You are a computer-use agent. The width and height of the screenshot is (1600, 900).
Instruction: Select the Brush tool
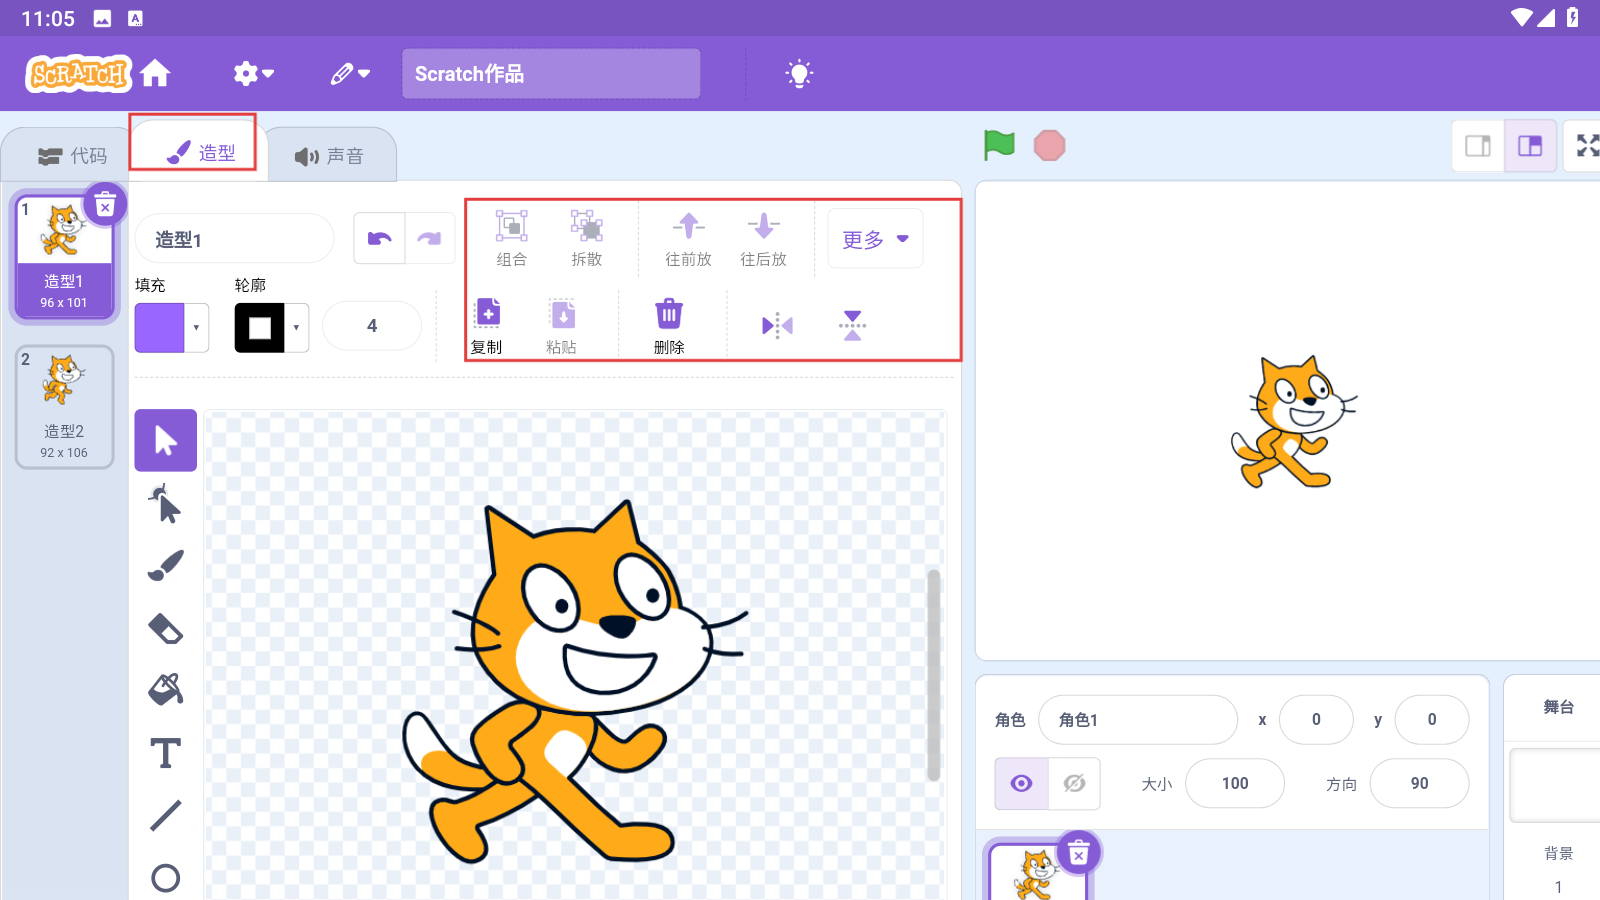click(x=166, y=565)
